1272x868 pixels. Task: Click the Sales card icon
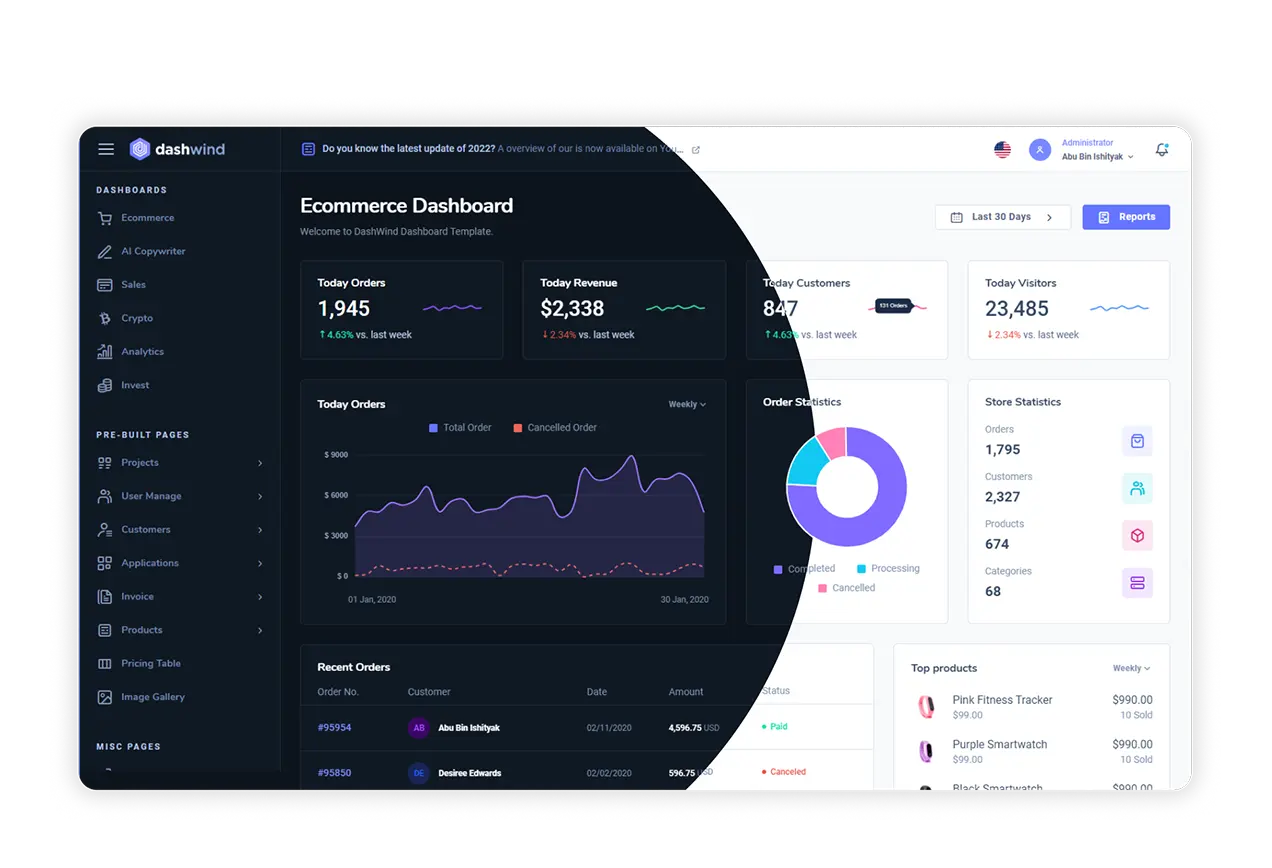point(104,285)
